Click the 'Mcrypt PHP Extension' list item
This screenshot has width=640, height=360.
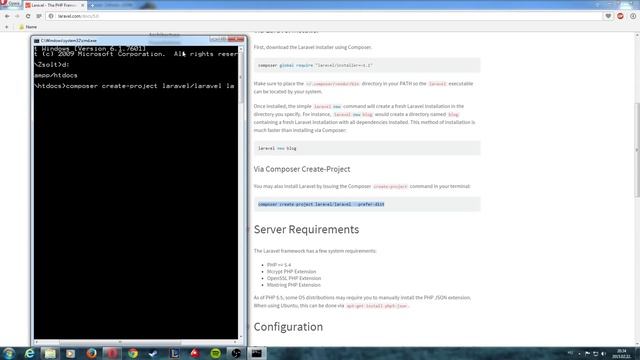[x=291, y=271]
